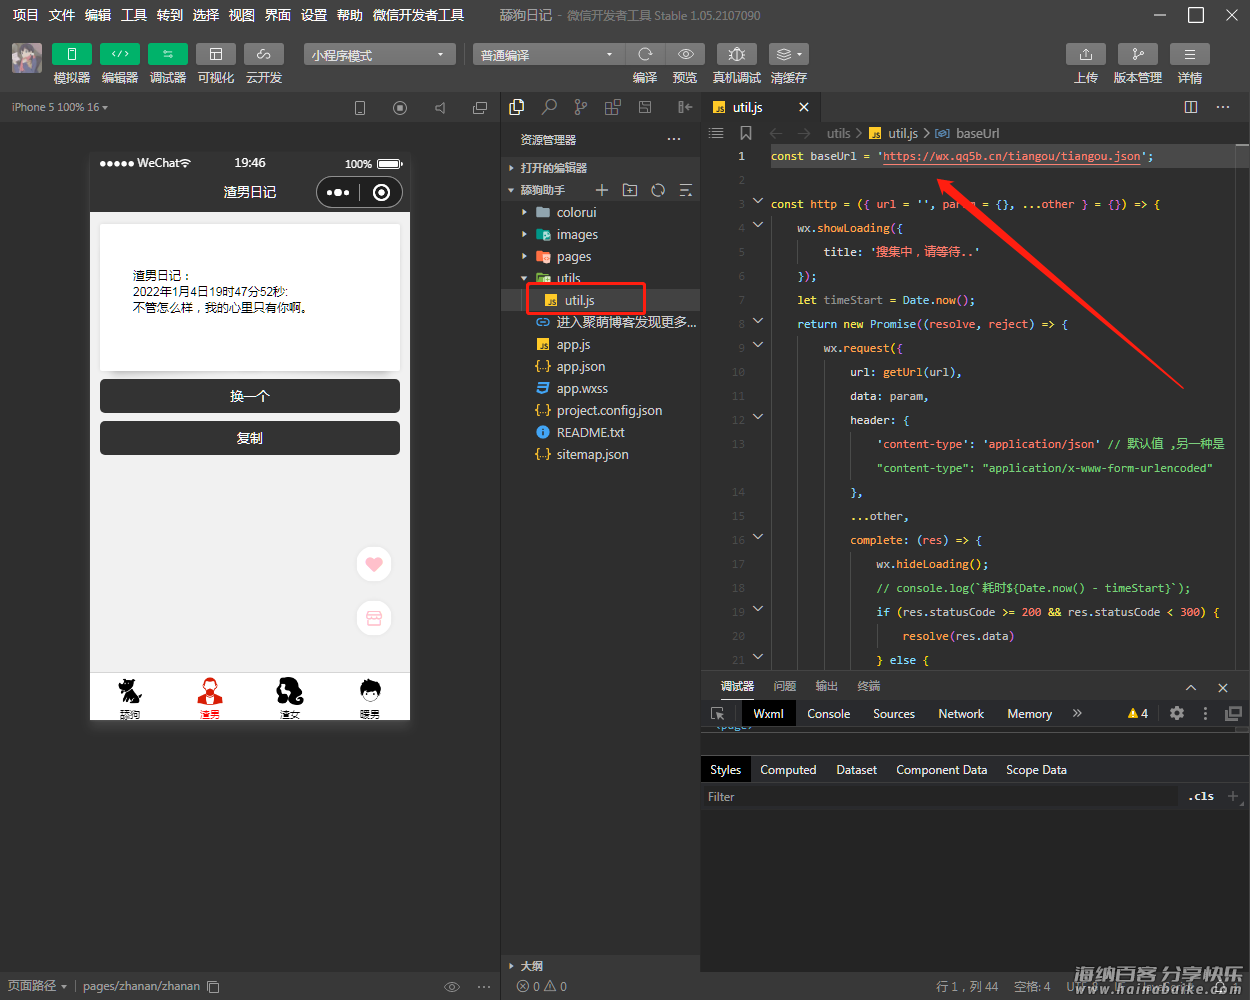Toggle the editor sidebar collapse icon

click(x=685, y=107)
